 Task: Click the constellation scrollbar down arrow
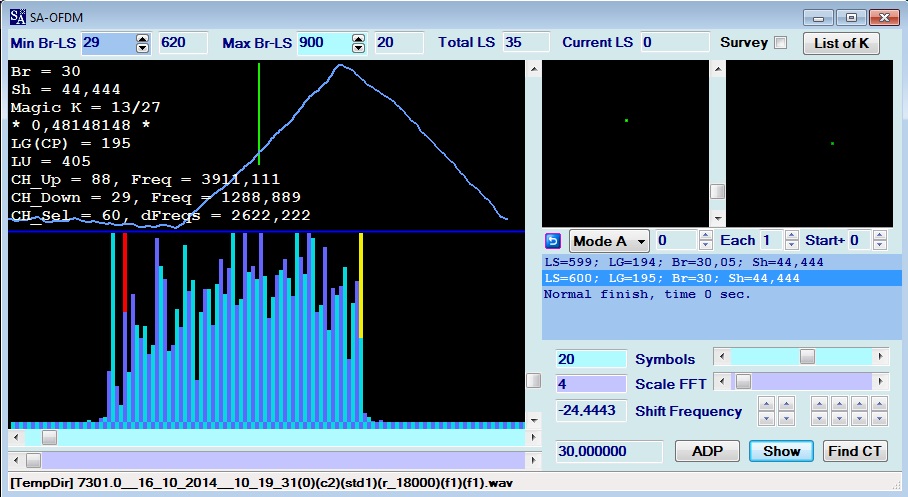pyautogui.click(x=717, y=218)
